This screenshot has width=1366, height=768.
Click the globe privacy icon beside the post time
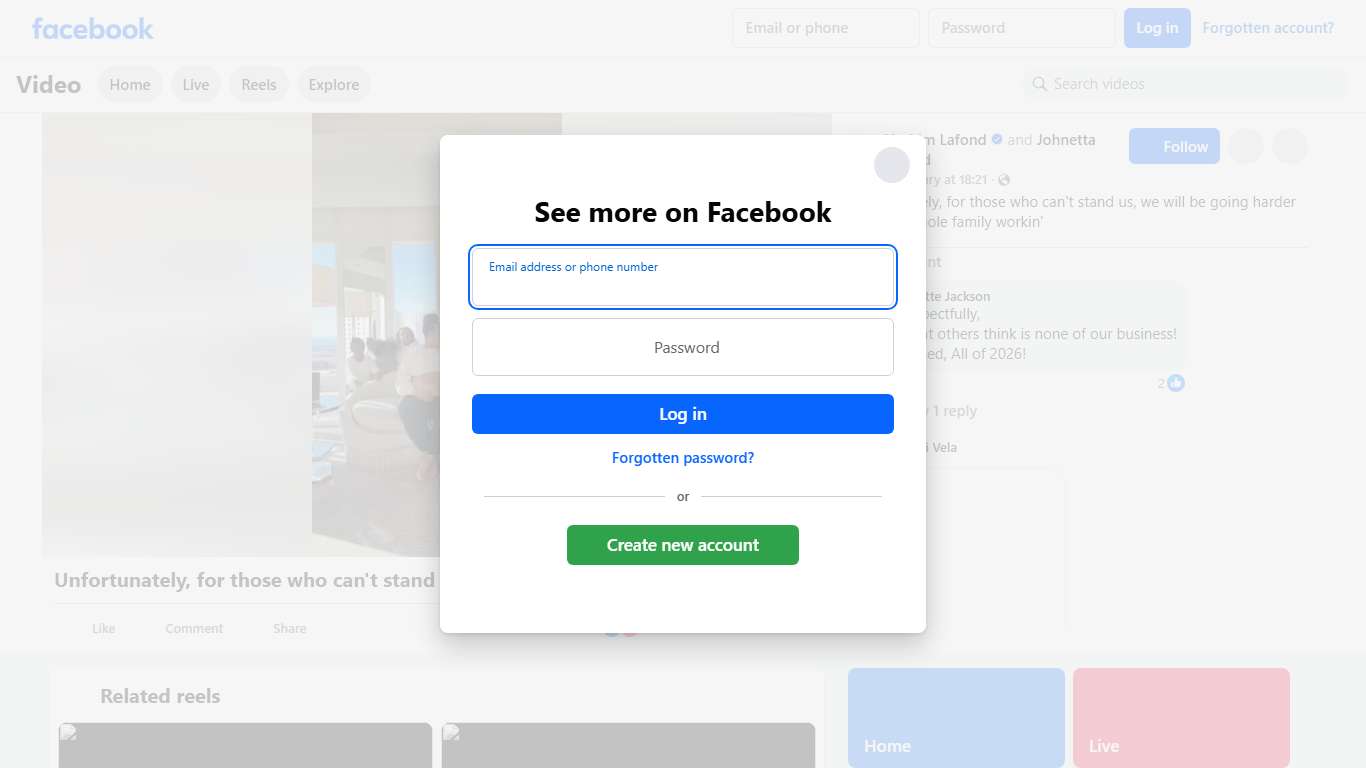tap(1004, 180)
